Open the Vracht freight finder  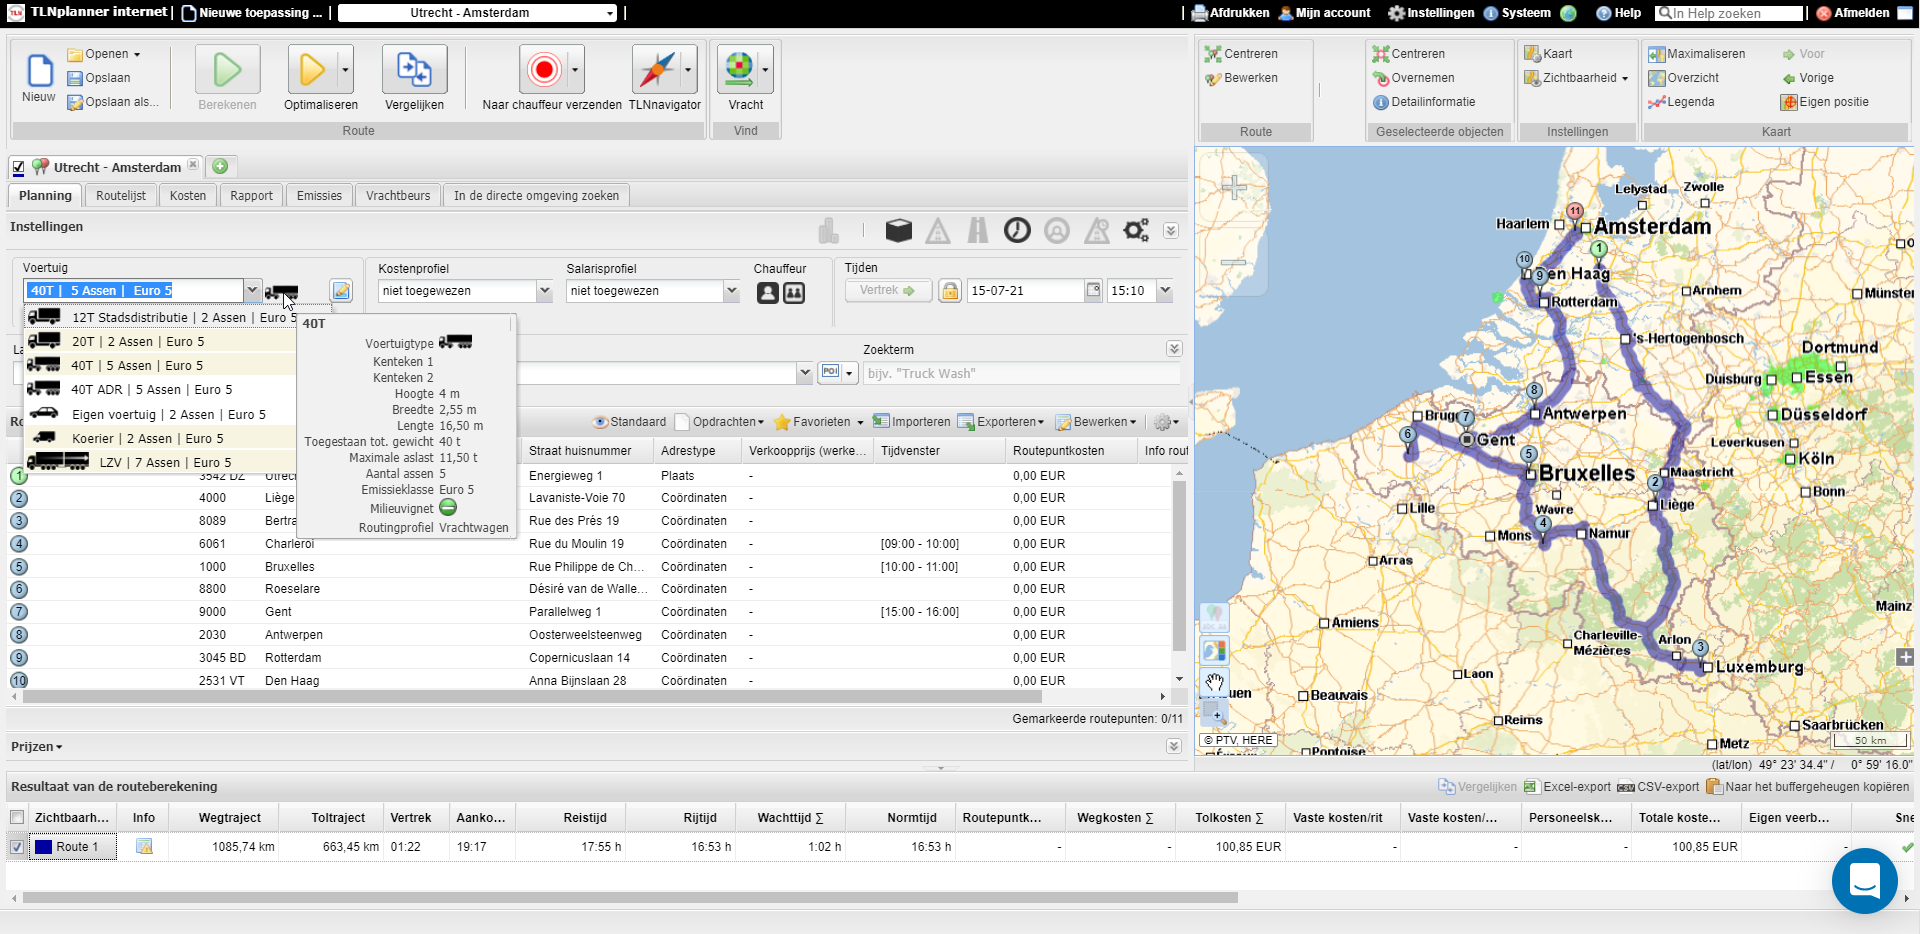click(742, 70)
